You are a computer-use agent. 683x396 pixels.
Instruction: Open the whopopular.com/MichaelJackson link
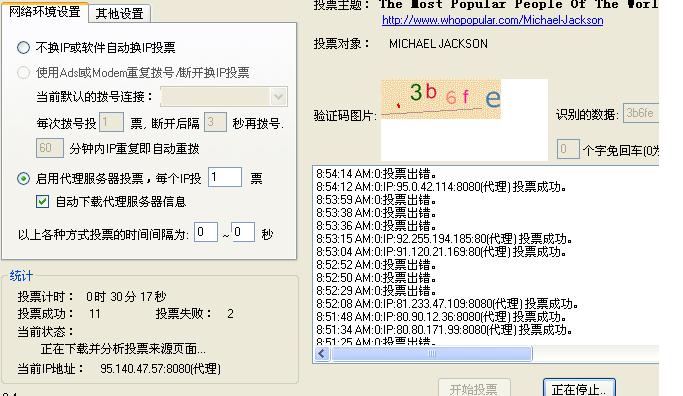point(493,20)
